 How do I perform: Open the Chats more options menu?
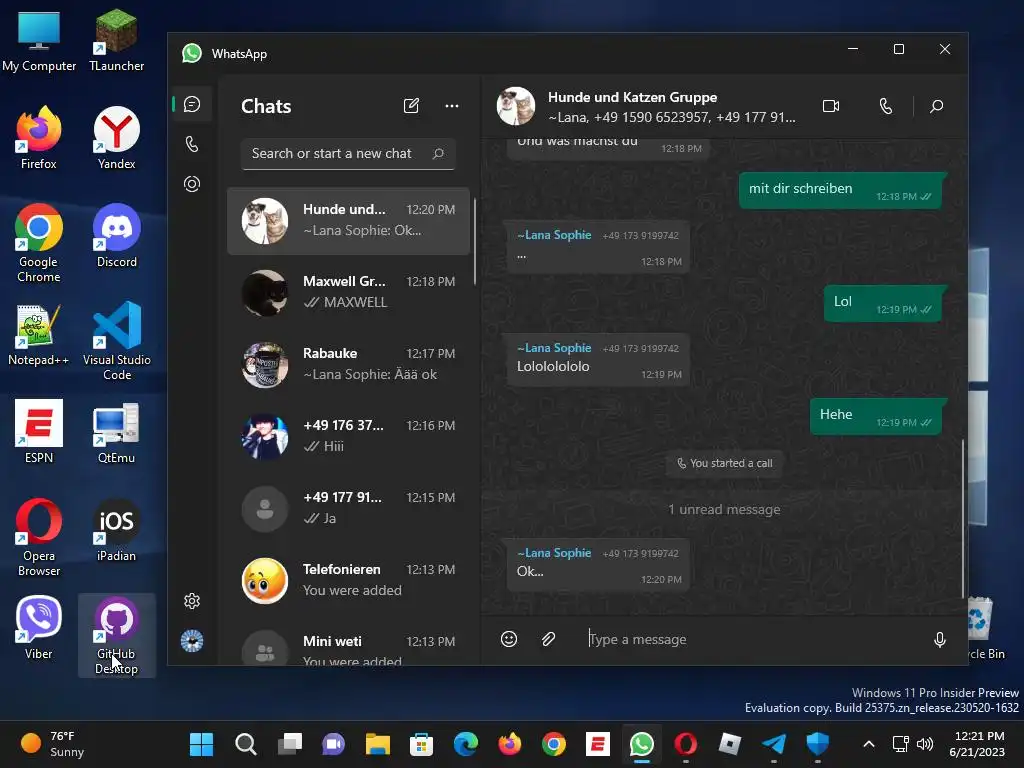[452, 106]
